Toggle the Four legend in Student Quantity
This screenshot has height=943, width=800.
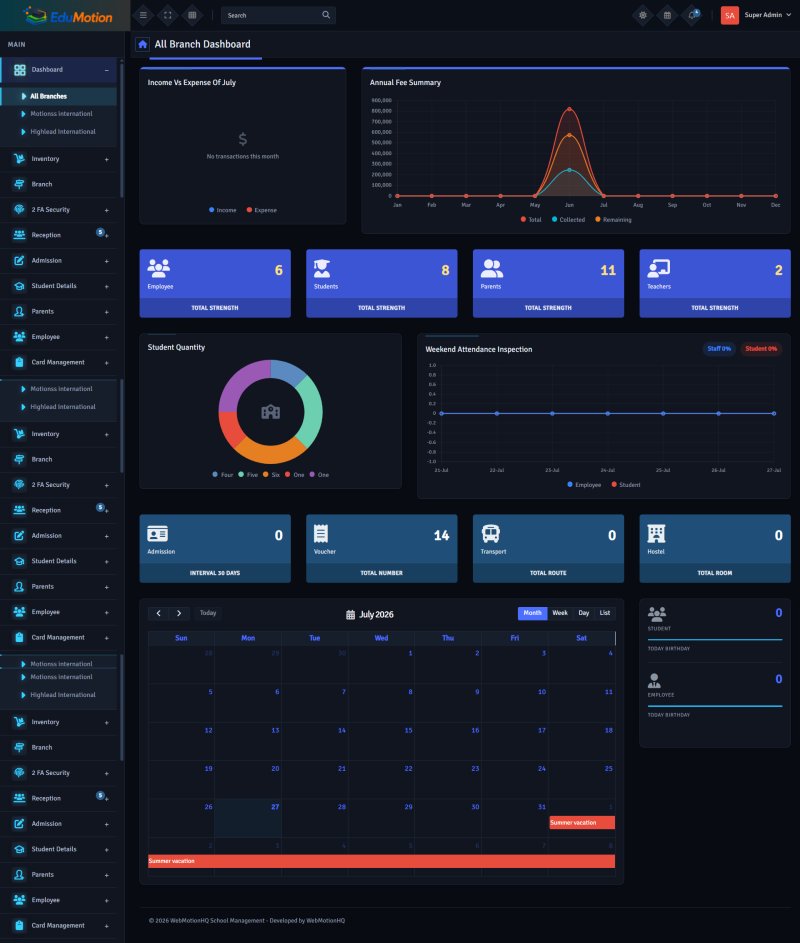coord(223,475)
